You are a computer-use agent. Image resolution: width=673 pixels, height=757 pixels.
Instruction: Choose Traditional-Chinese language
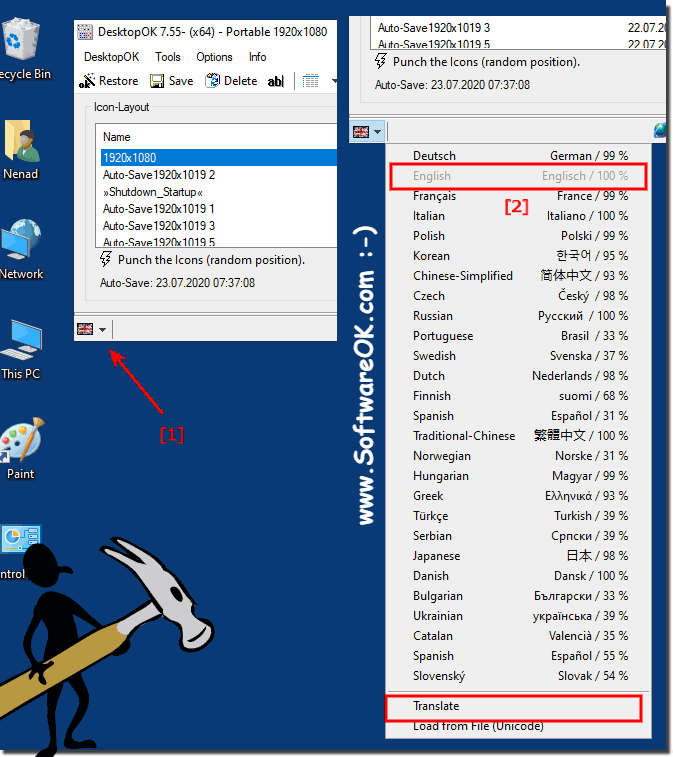pyautogui.click(x=519, y=436)
